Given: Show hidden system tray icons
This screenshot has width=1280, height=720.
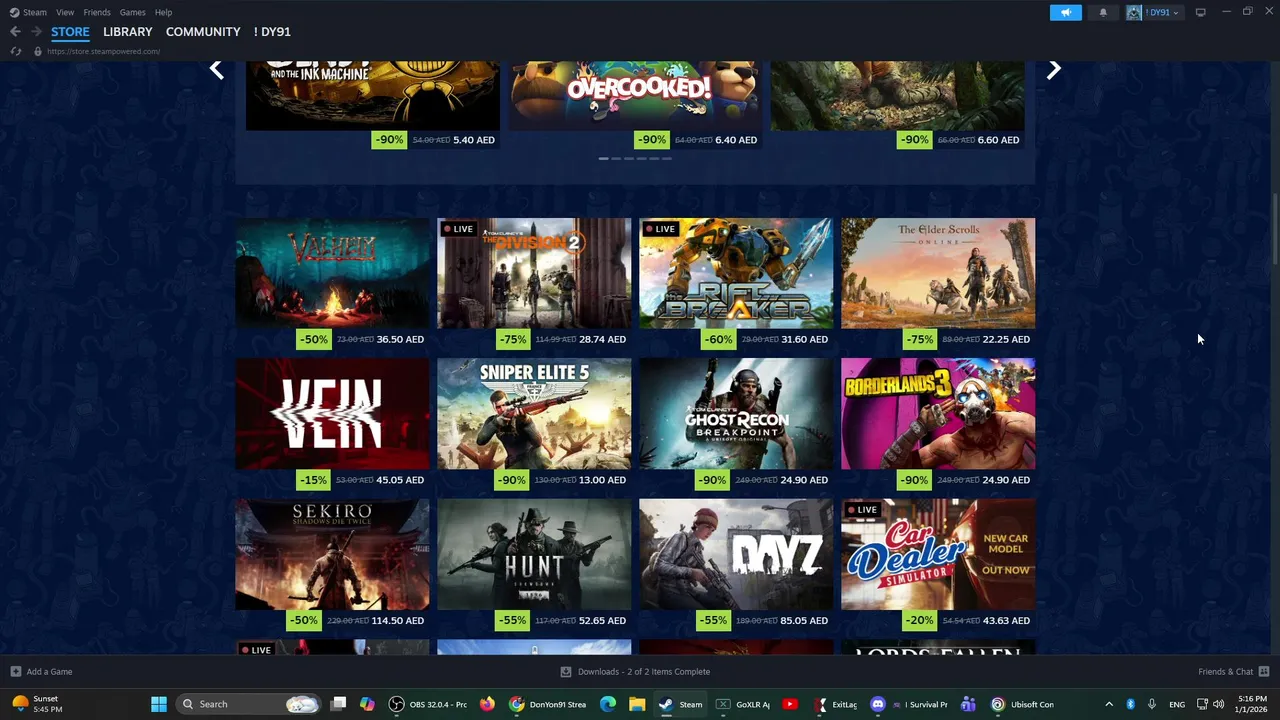Looking at the screenshot, I should coord(1108,704).
